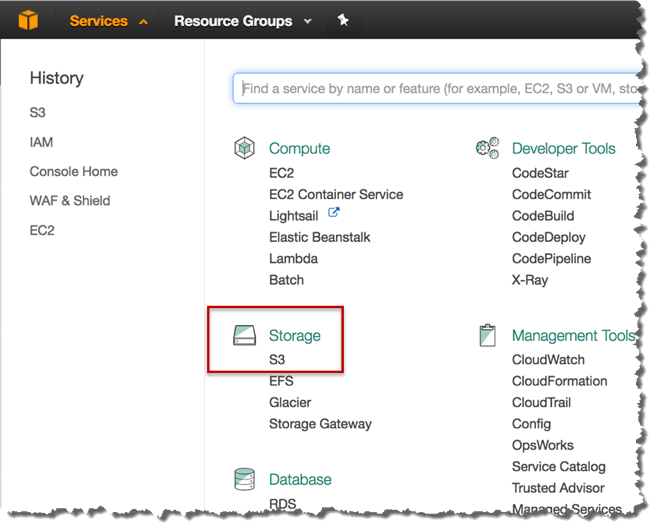This screenshot has width=658, height=531.
Task: Open the CodeCommit service
Action: click(x=551, y=194)
